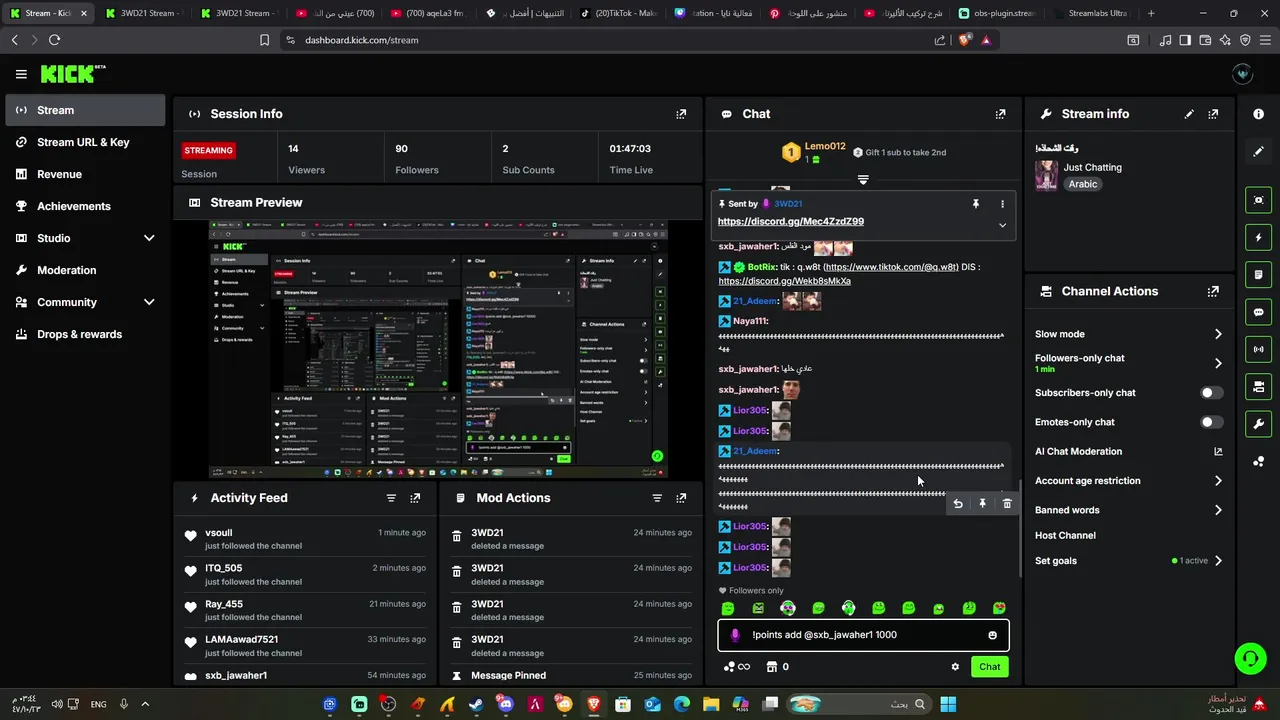The width and height of the screenshot is (1280, 720).
Task: Pin the hovered chat message
Action: 982,504
